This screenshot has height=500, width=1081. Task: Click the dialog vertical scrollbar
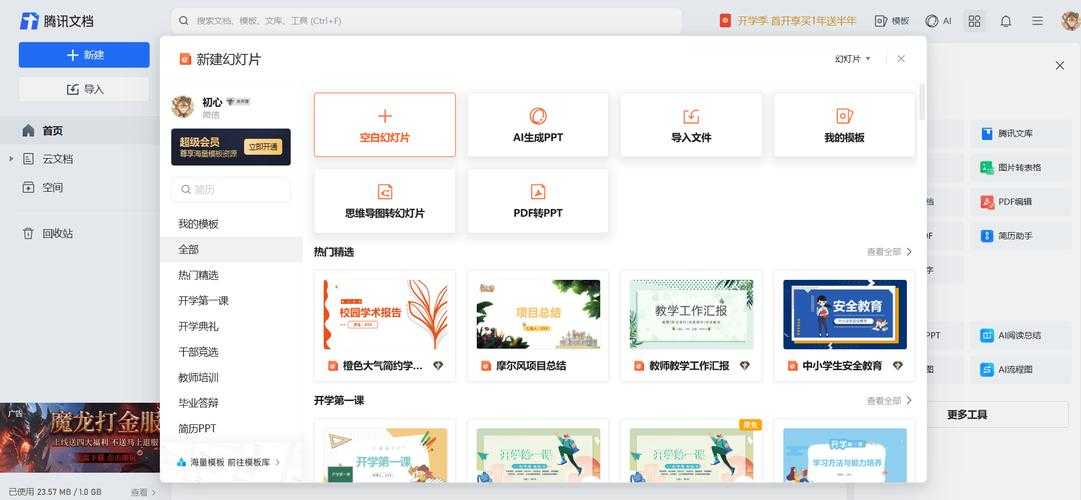922,103
